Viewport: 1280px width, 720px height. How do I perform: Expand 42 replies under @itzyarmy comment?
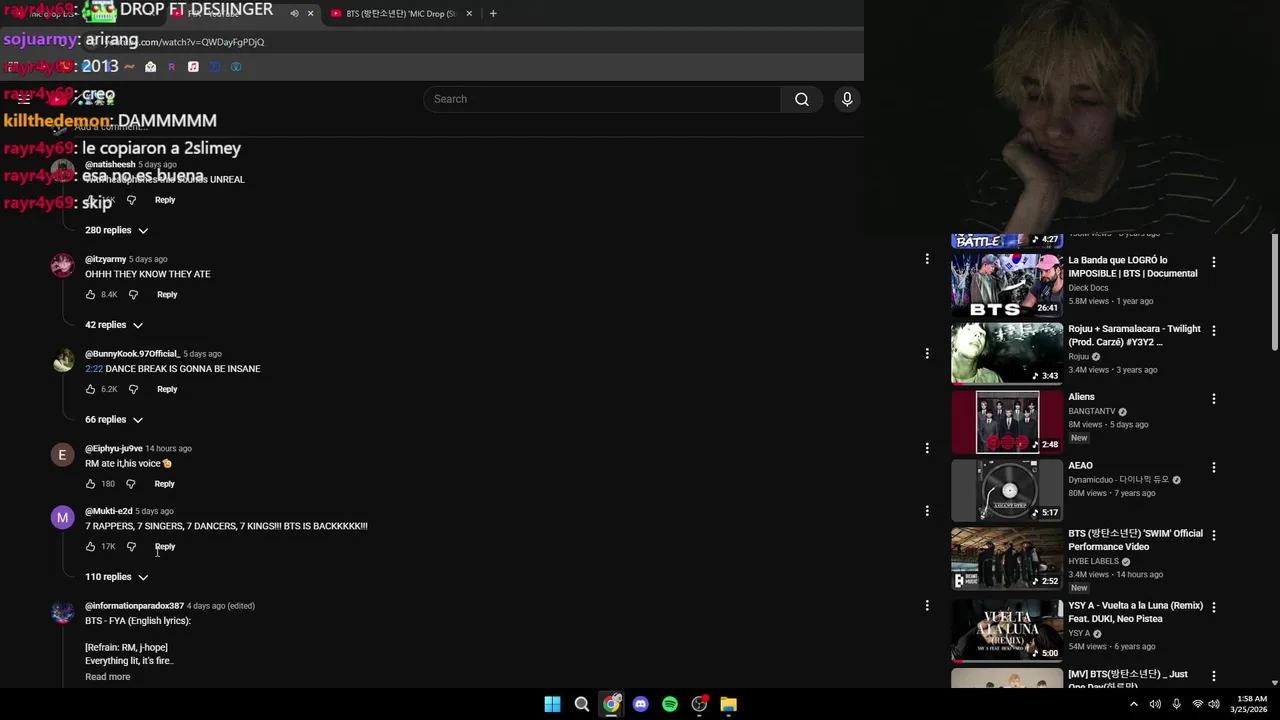pyautogui.click(x=114, y=325)
